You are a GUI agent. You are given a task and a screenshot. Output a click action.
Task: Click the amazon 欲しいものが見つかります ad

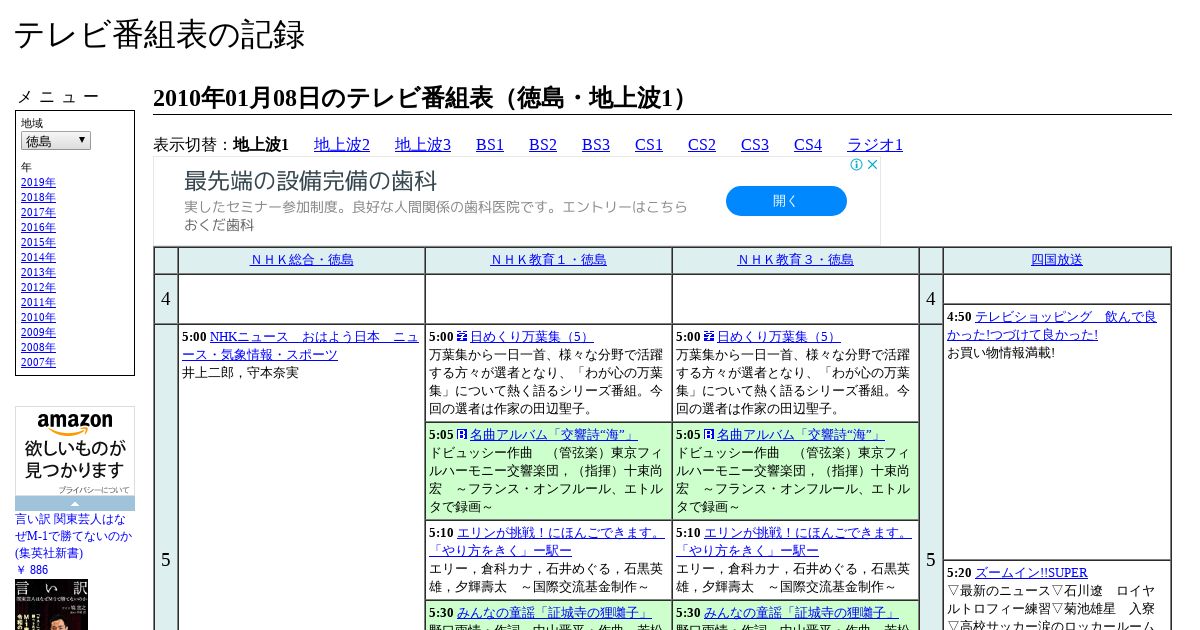coord(75,450)
